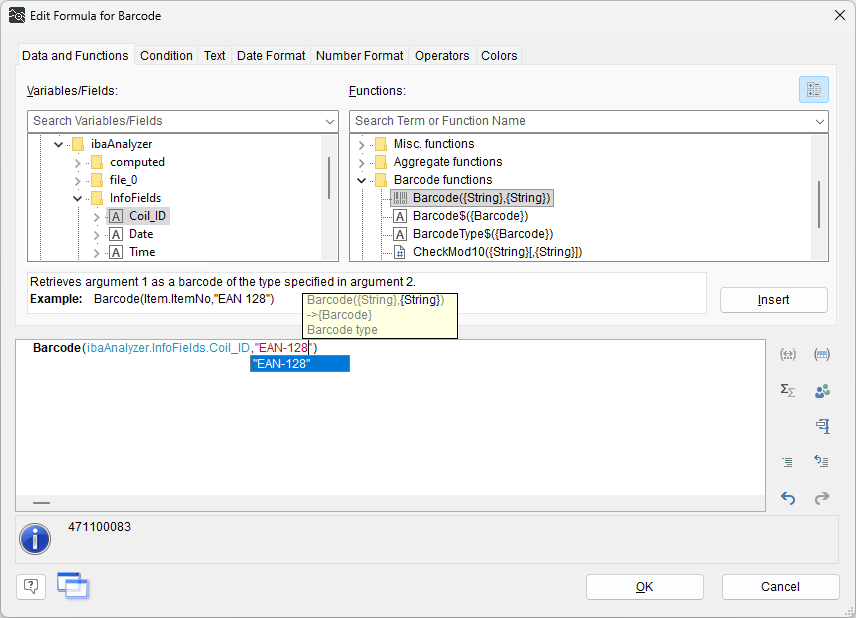Expand the Misc. functions group
This screenshot has height=618, width=856.
[x=361, y=145]
